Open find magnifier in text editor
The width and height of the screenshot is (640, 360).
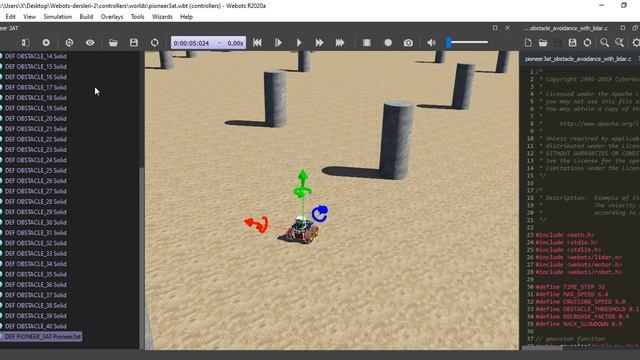[x=604, y=42]
